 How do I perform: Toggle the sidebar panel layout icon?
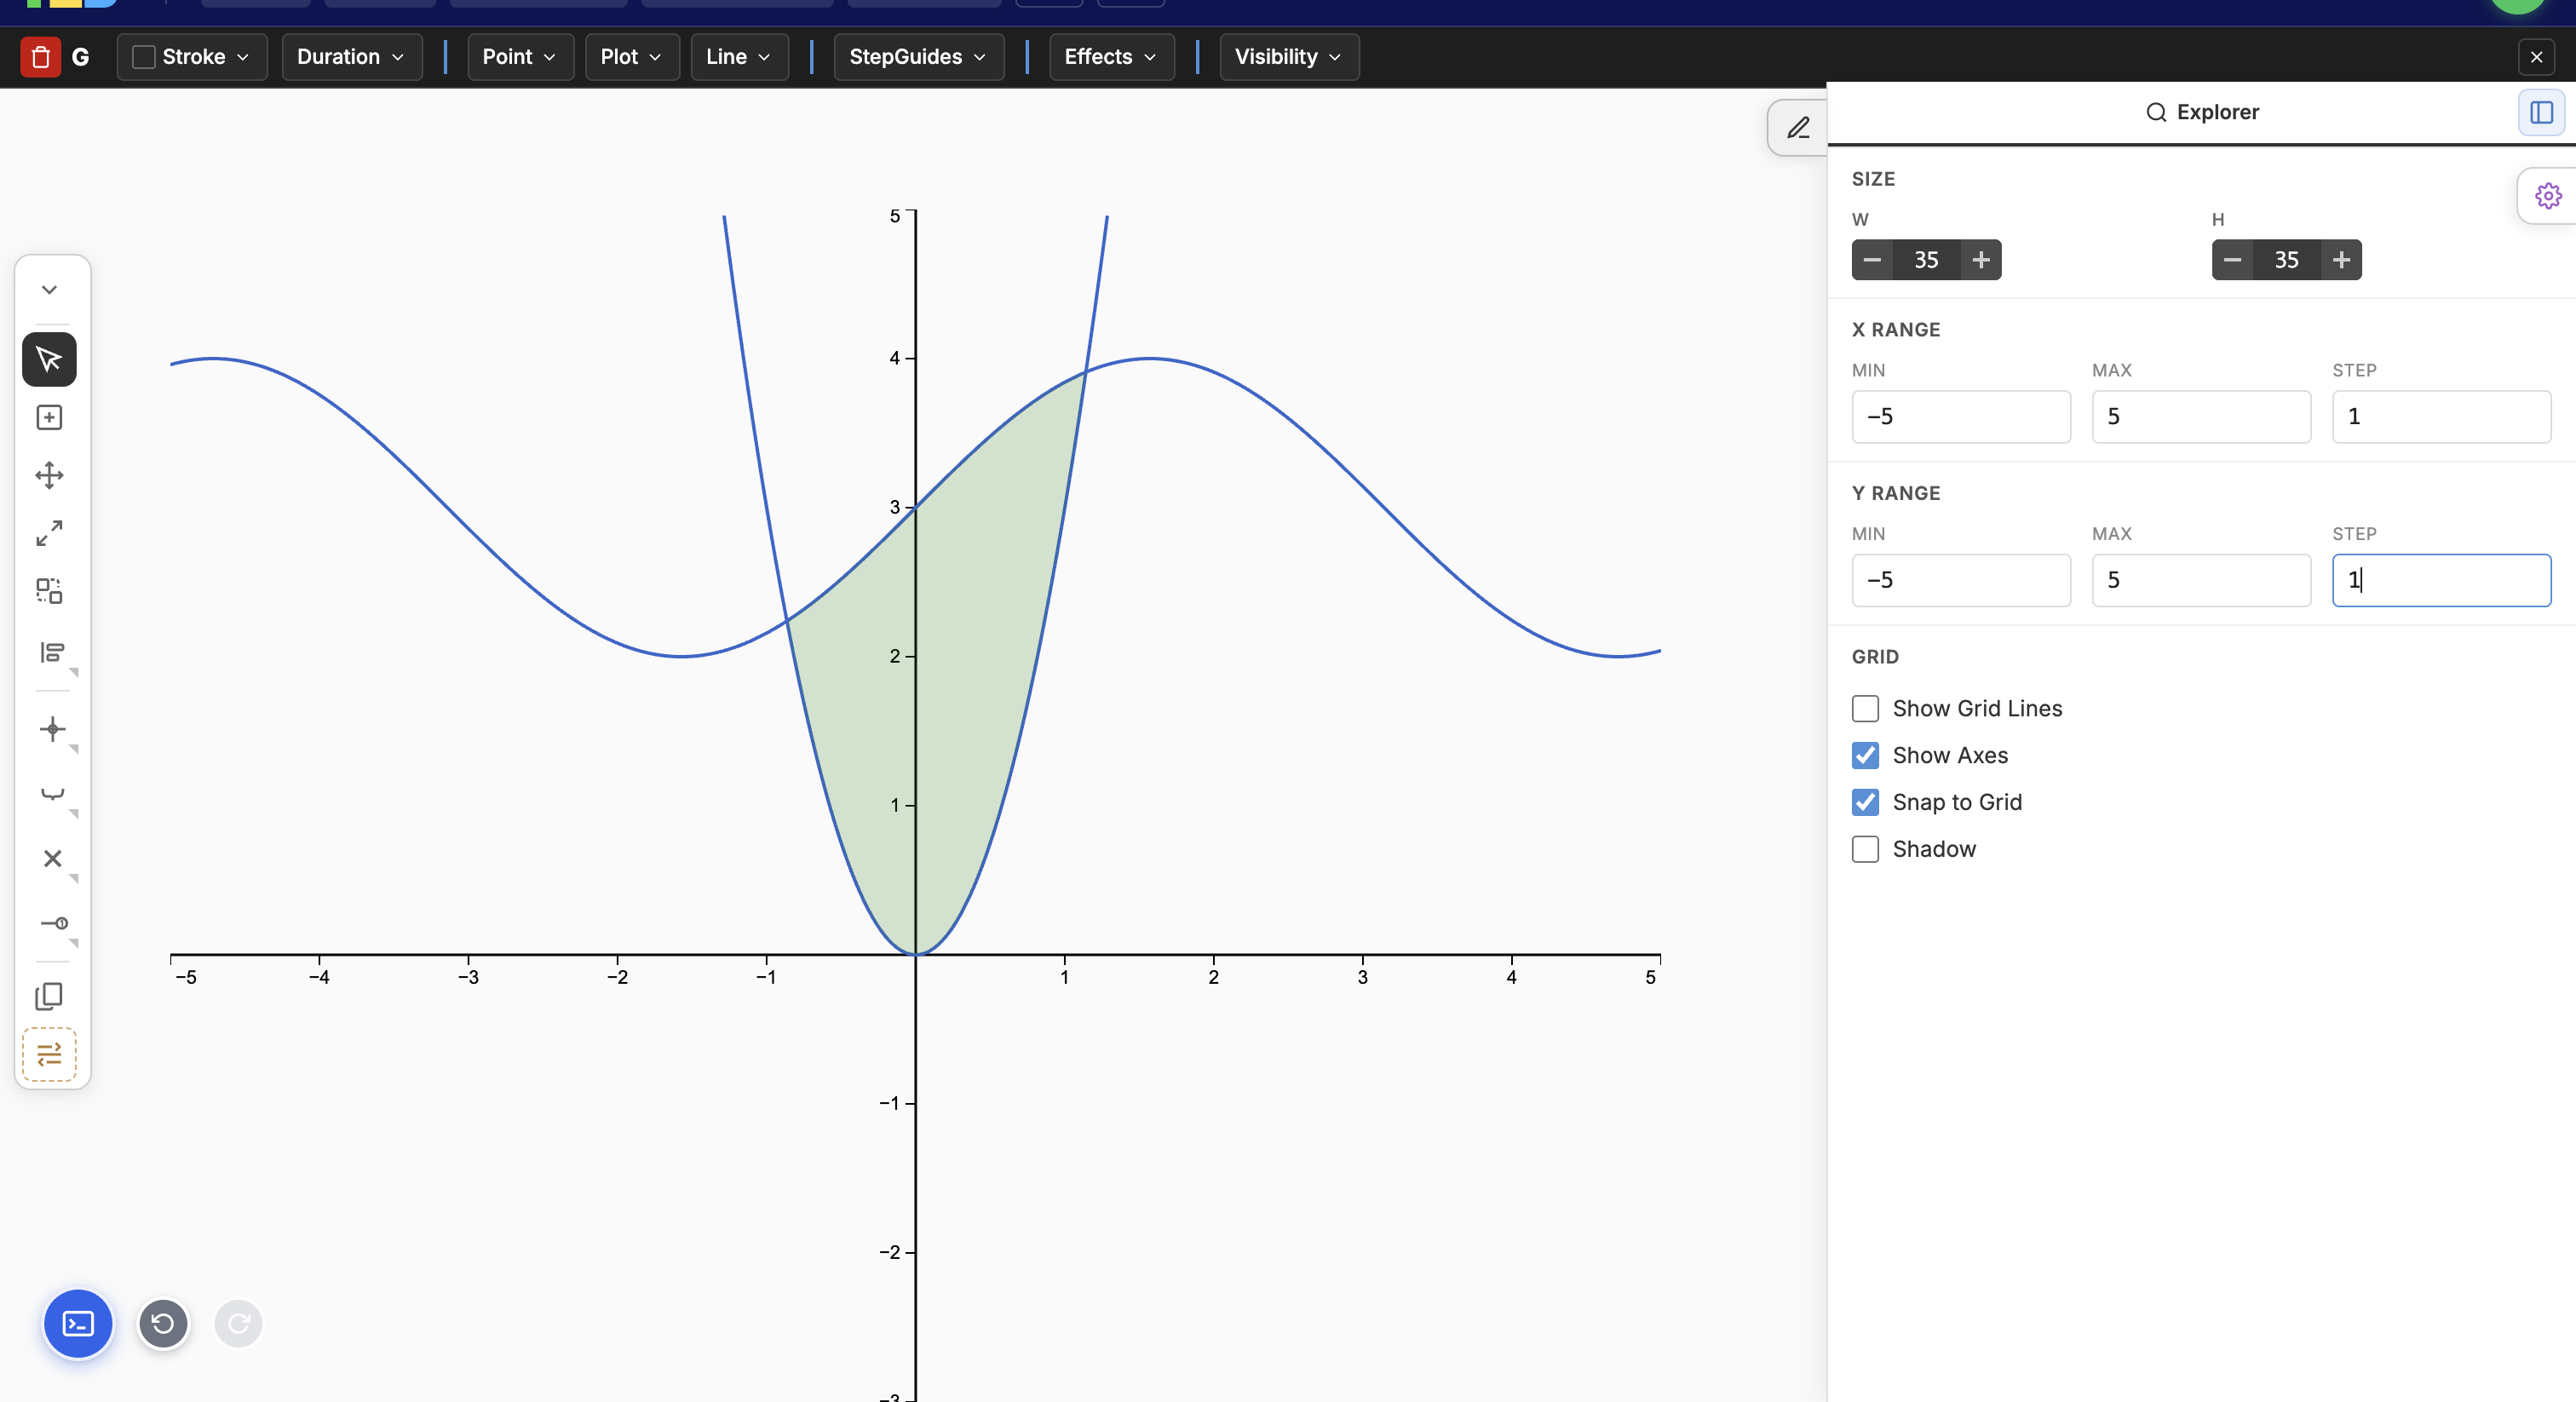[x=2541, y=112]
